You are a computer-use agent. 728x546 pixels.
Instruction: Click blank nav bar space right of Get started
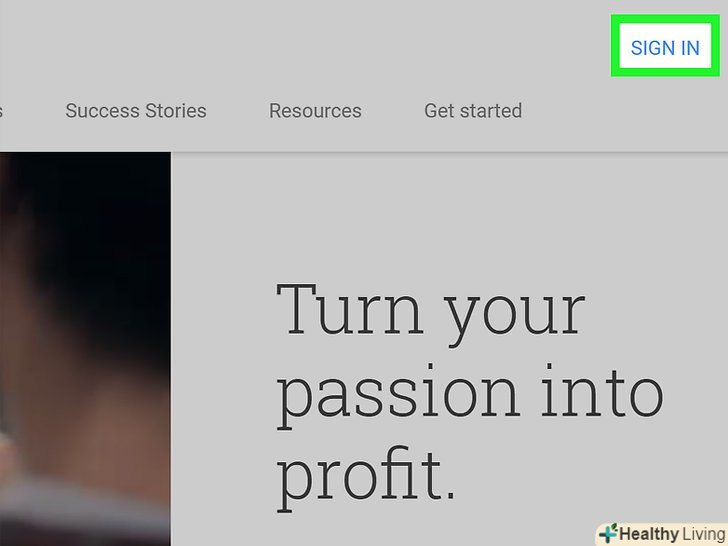pyautogui.click(x=620, y=110)
